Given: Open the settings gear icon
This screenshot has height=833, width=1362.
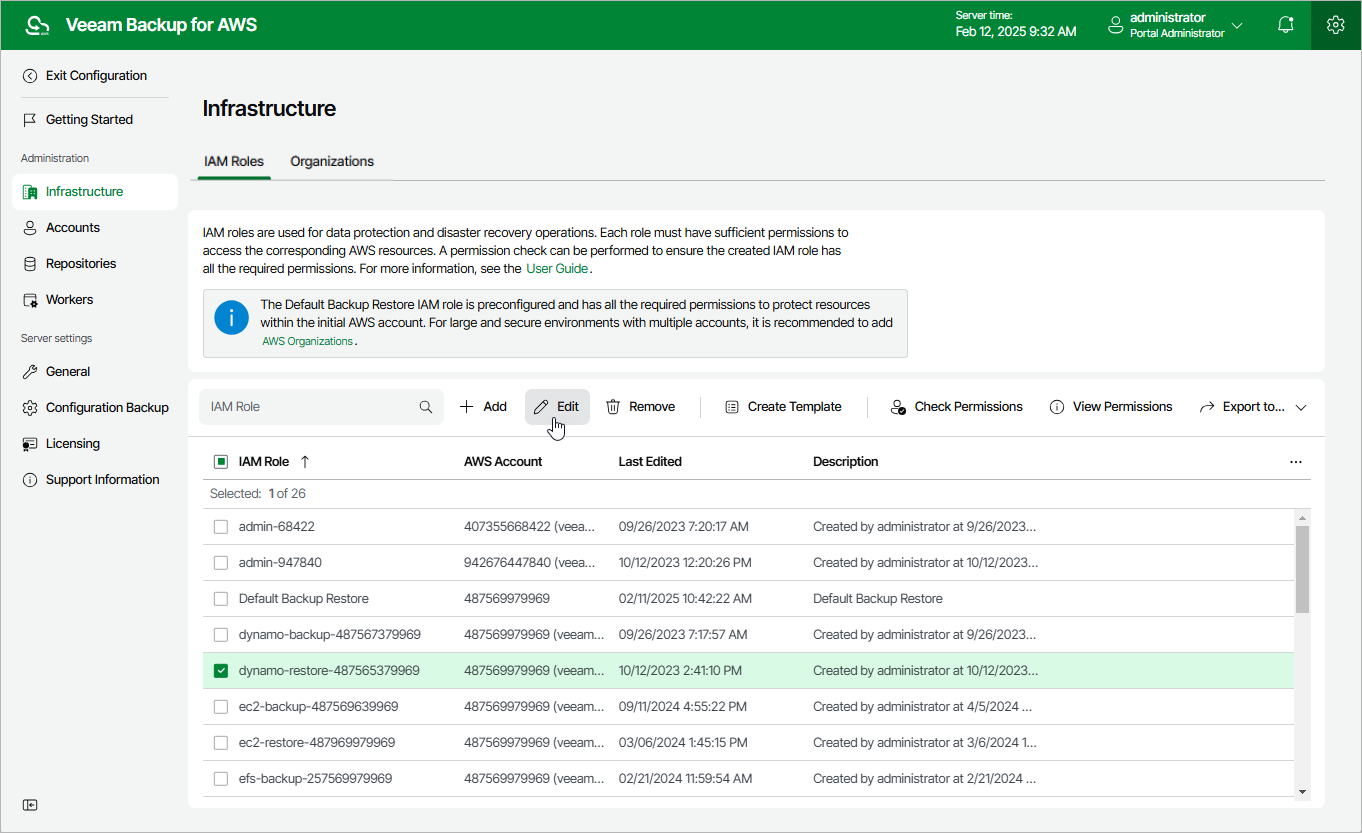Looking at the screenshot, I should pyautogui.click(x=1335, y=25).
